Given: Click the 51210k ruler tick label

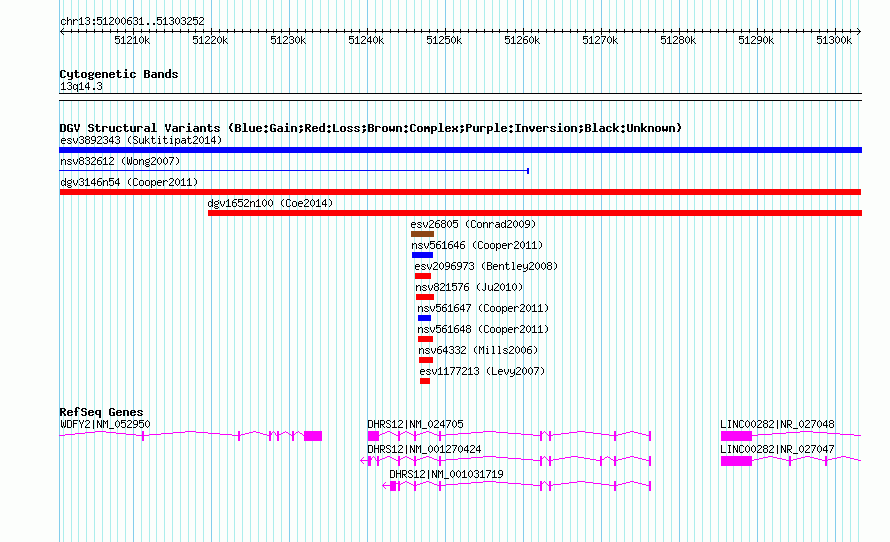Looking at the screenshot, I should click(132, 40).
